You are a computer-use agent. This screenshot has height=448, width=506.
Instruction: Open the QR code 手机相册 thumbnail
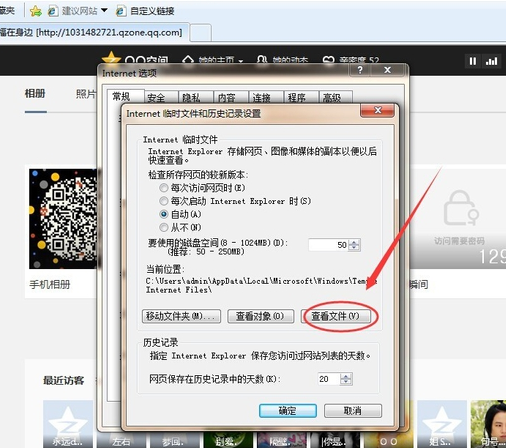tap(63, 219)
